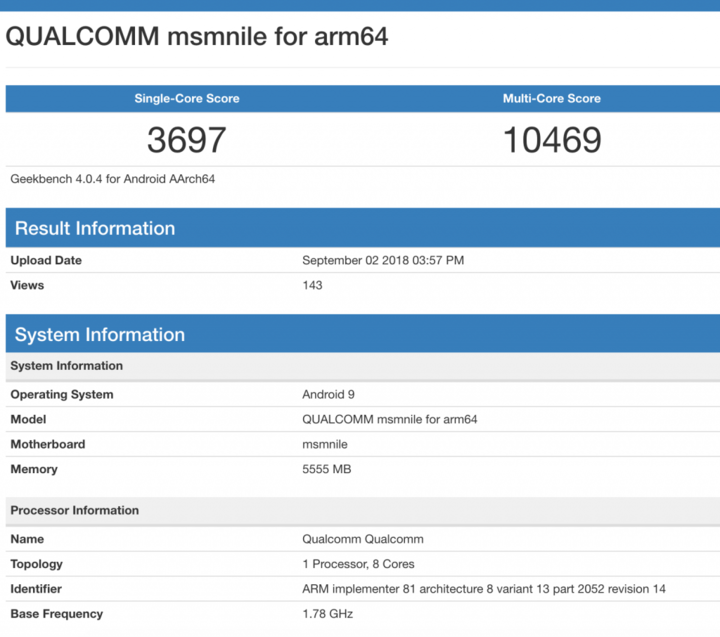Click the Upload Date label
720x637 pixels.
[x=46, y=260]
